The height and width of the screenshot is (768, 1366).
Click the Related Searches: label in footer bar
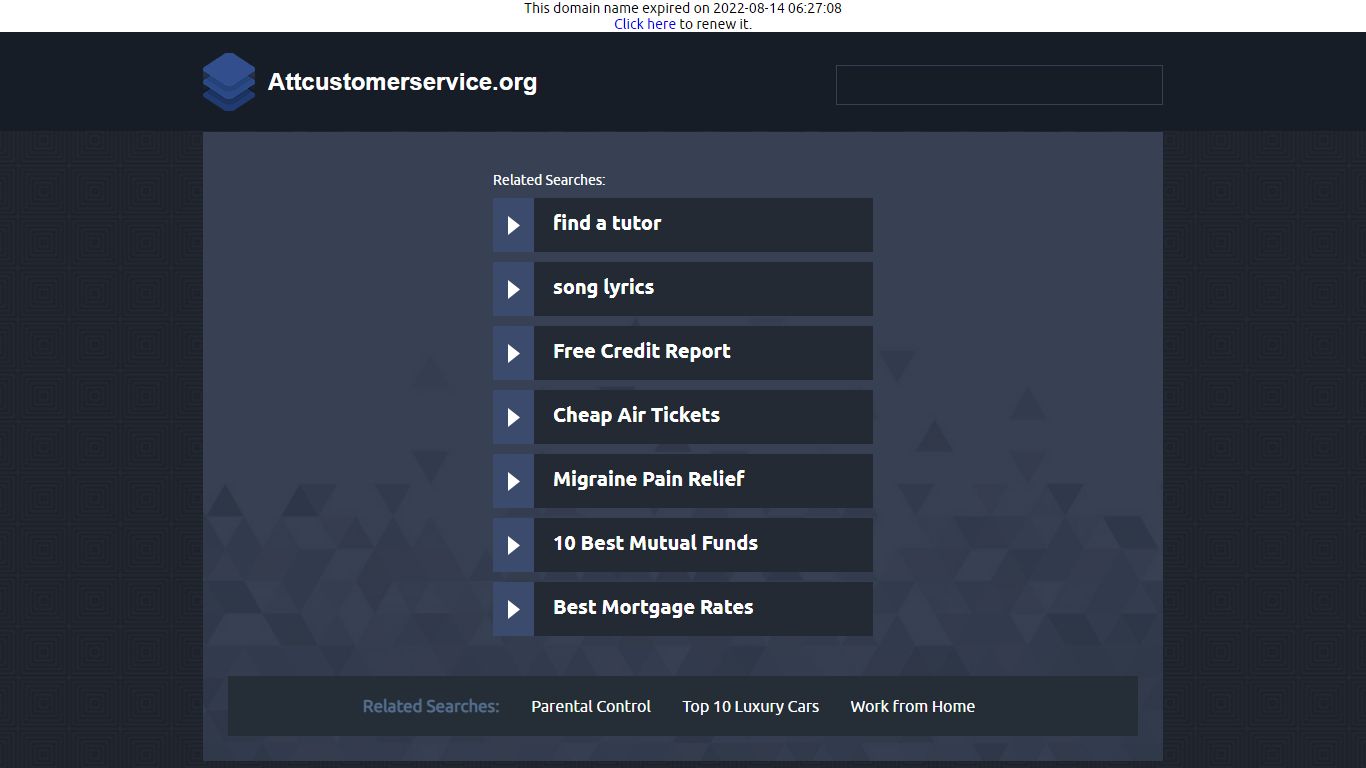431,706
